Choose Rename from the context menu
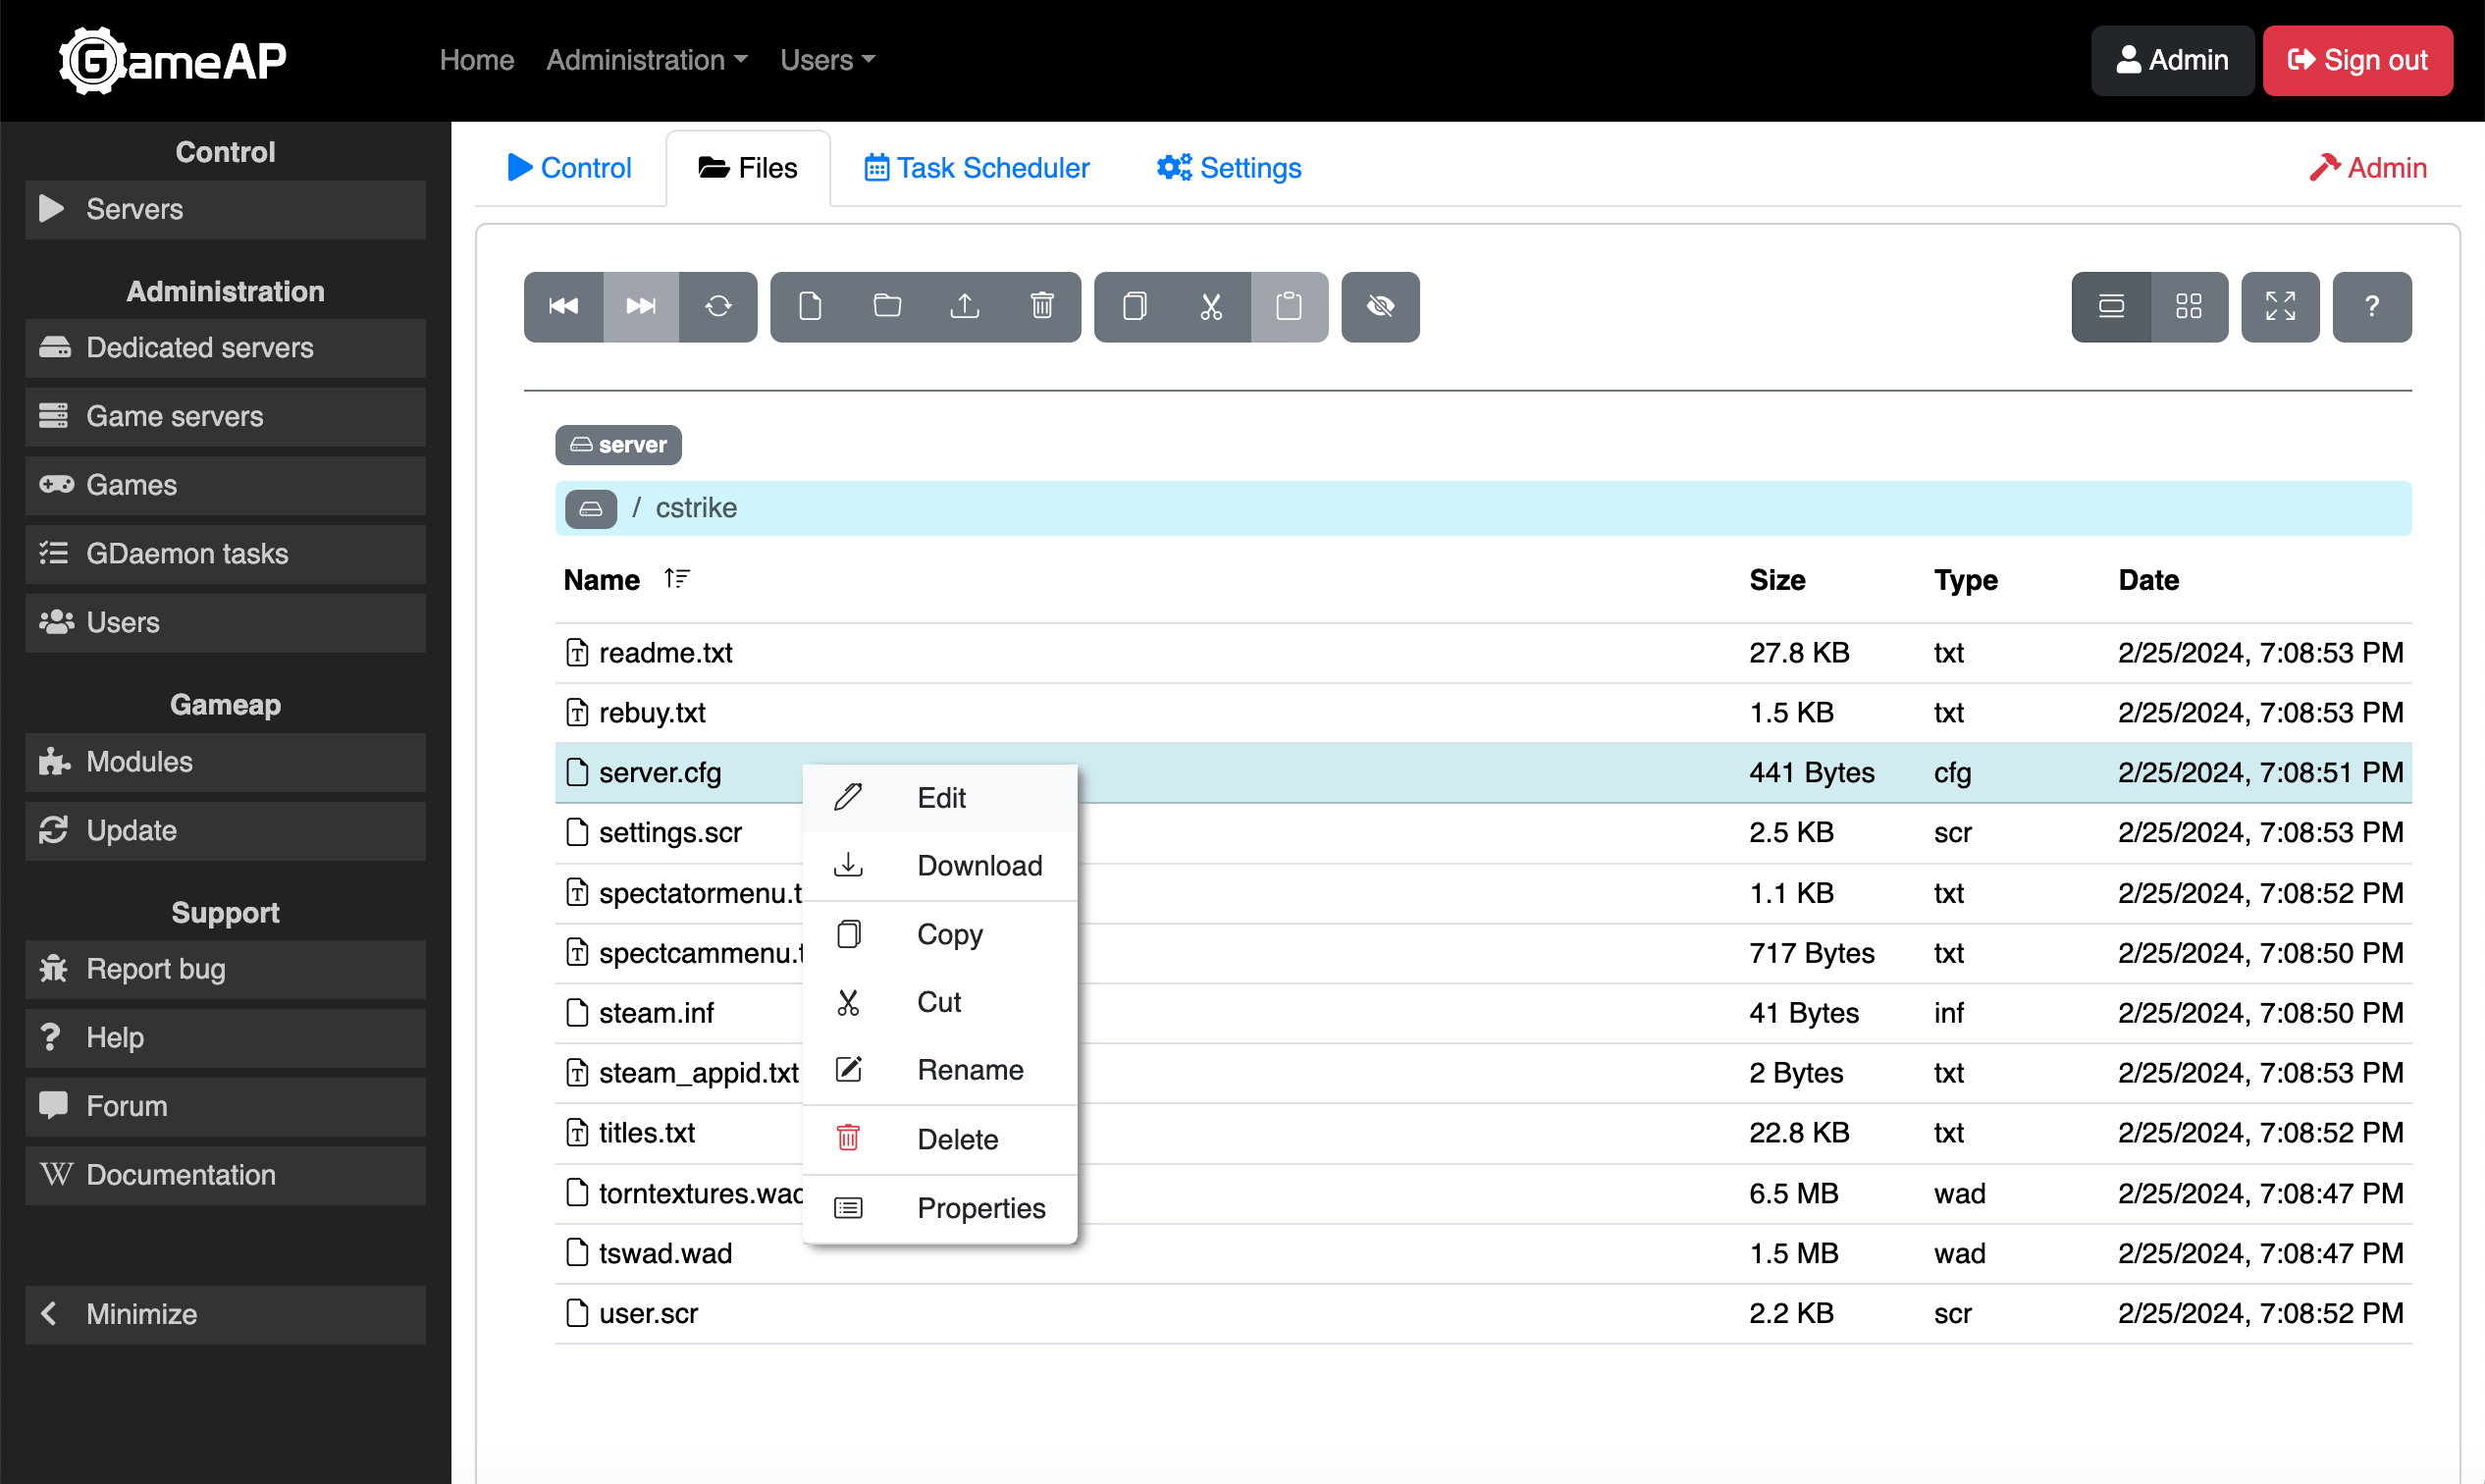The image size is (2485, 1484). pos(969,1070)
